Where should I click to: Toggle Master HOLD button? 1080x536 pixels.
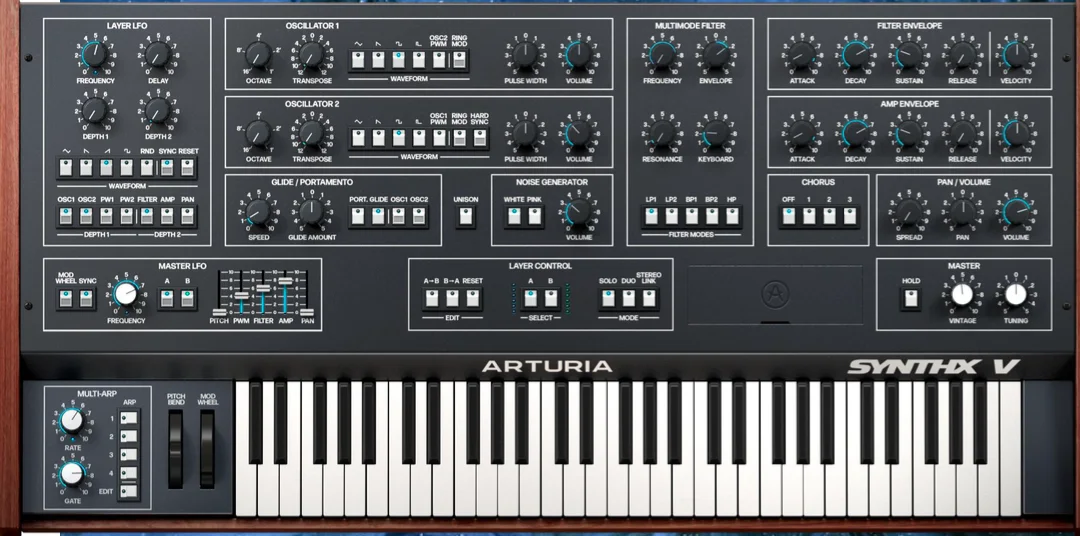click(x=911, y=299)
